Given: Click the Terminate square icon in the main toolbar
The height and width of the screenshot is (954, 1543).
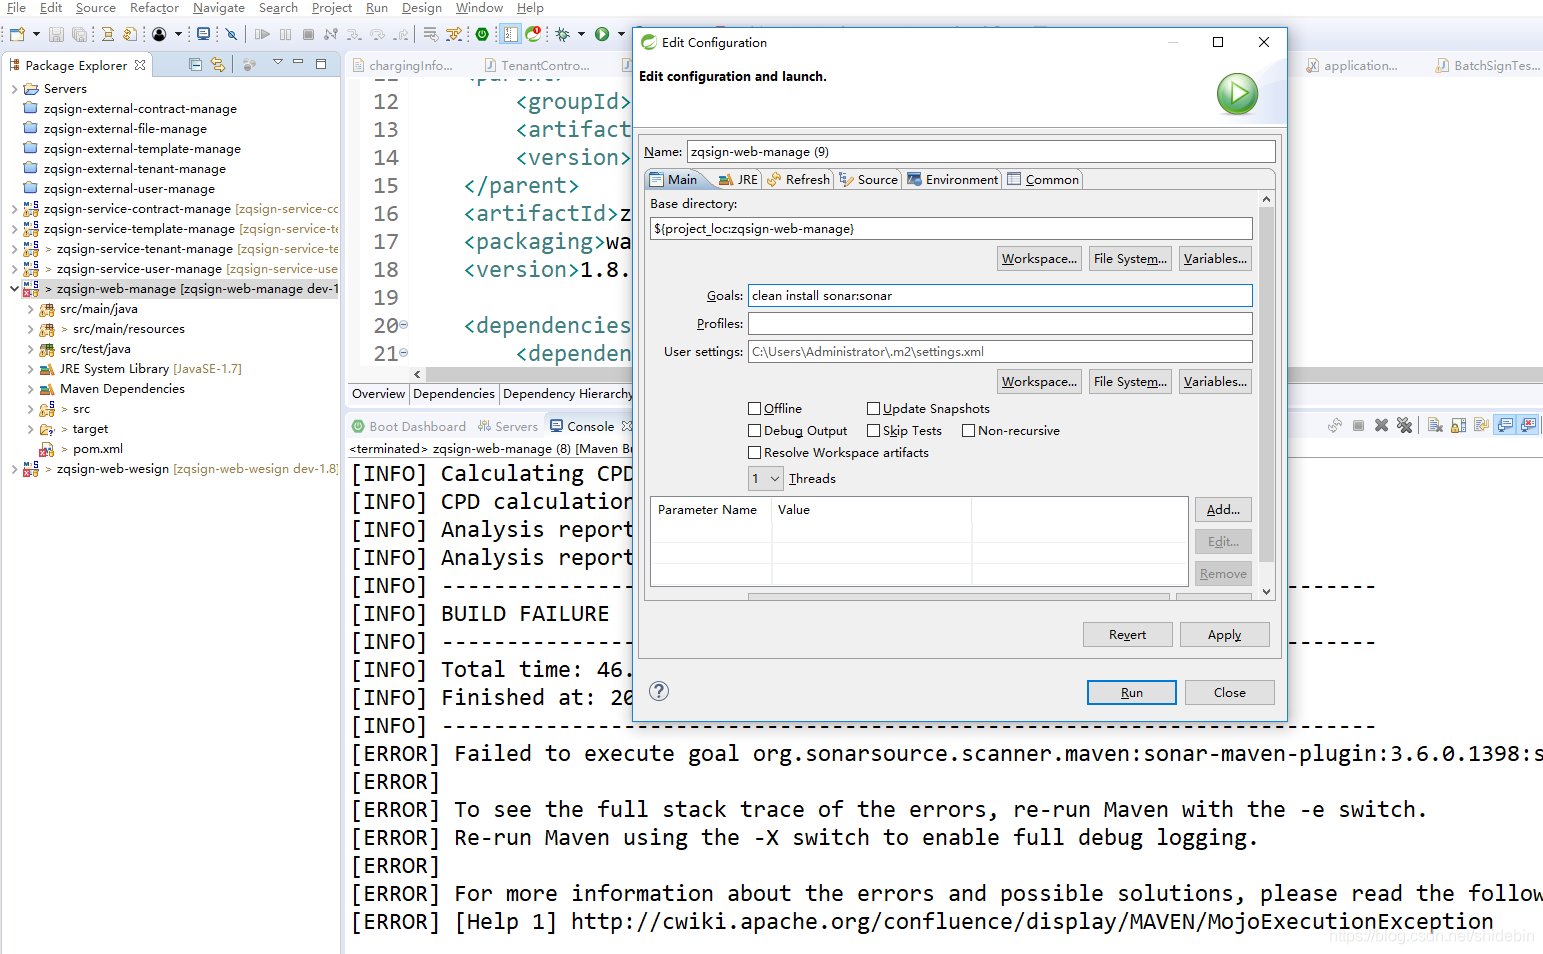Looking at the screenshot, I should (x=308, y=34).
